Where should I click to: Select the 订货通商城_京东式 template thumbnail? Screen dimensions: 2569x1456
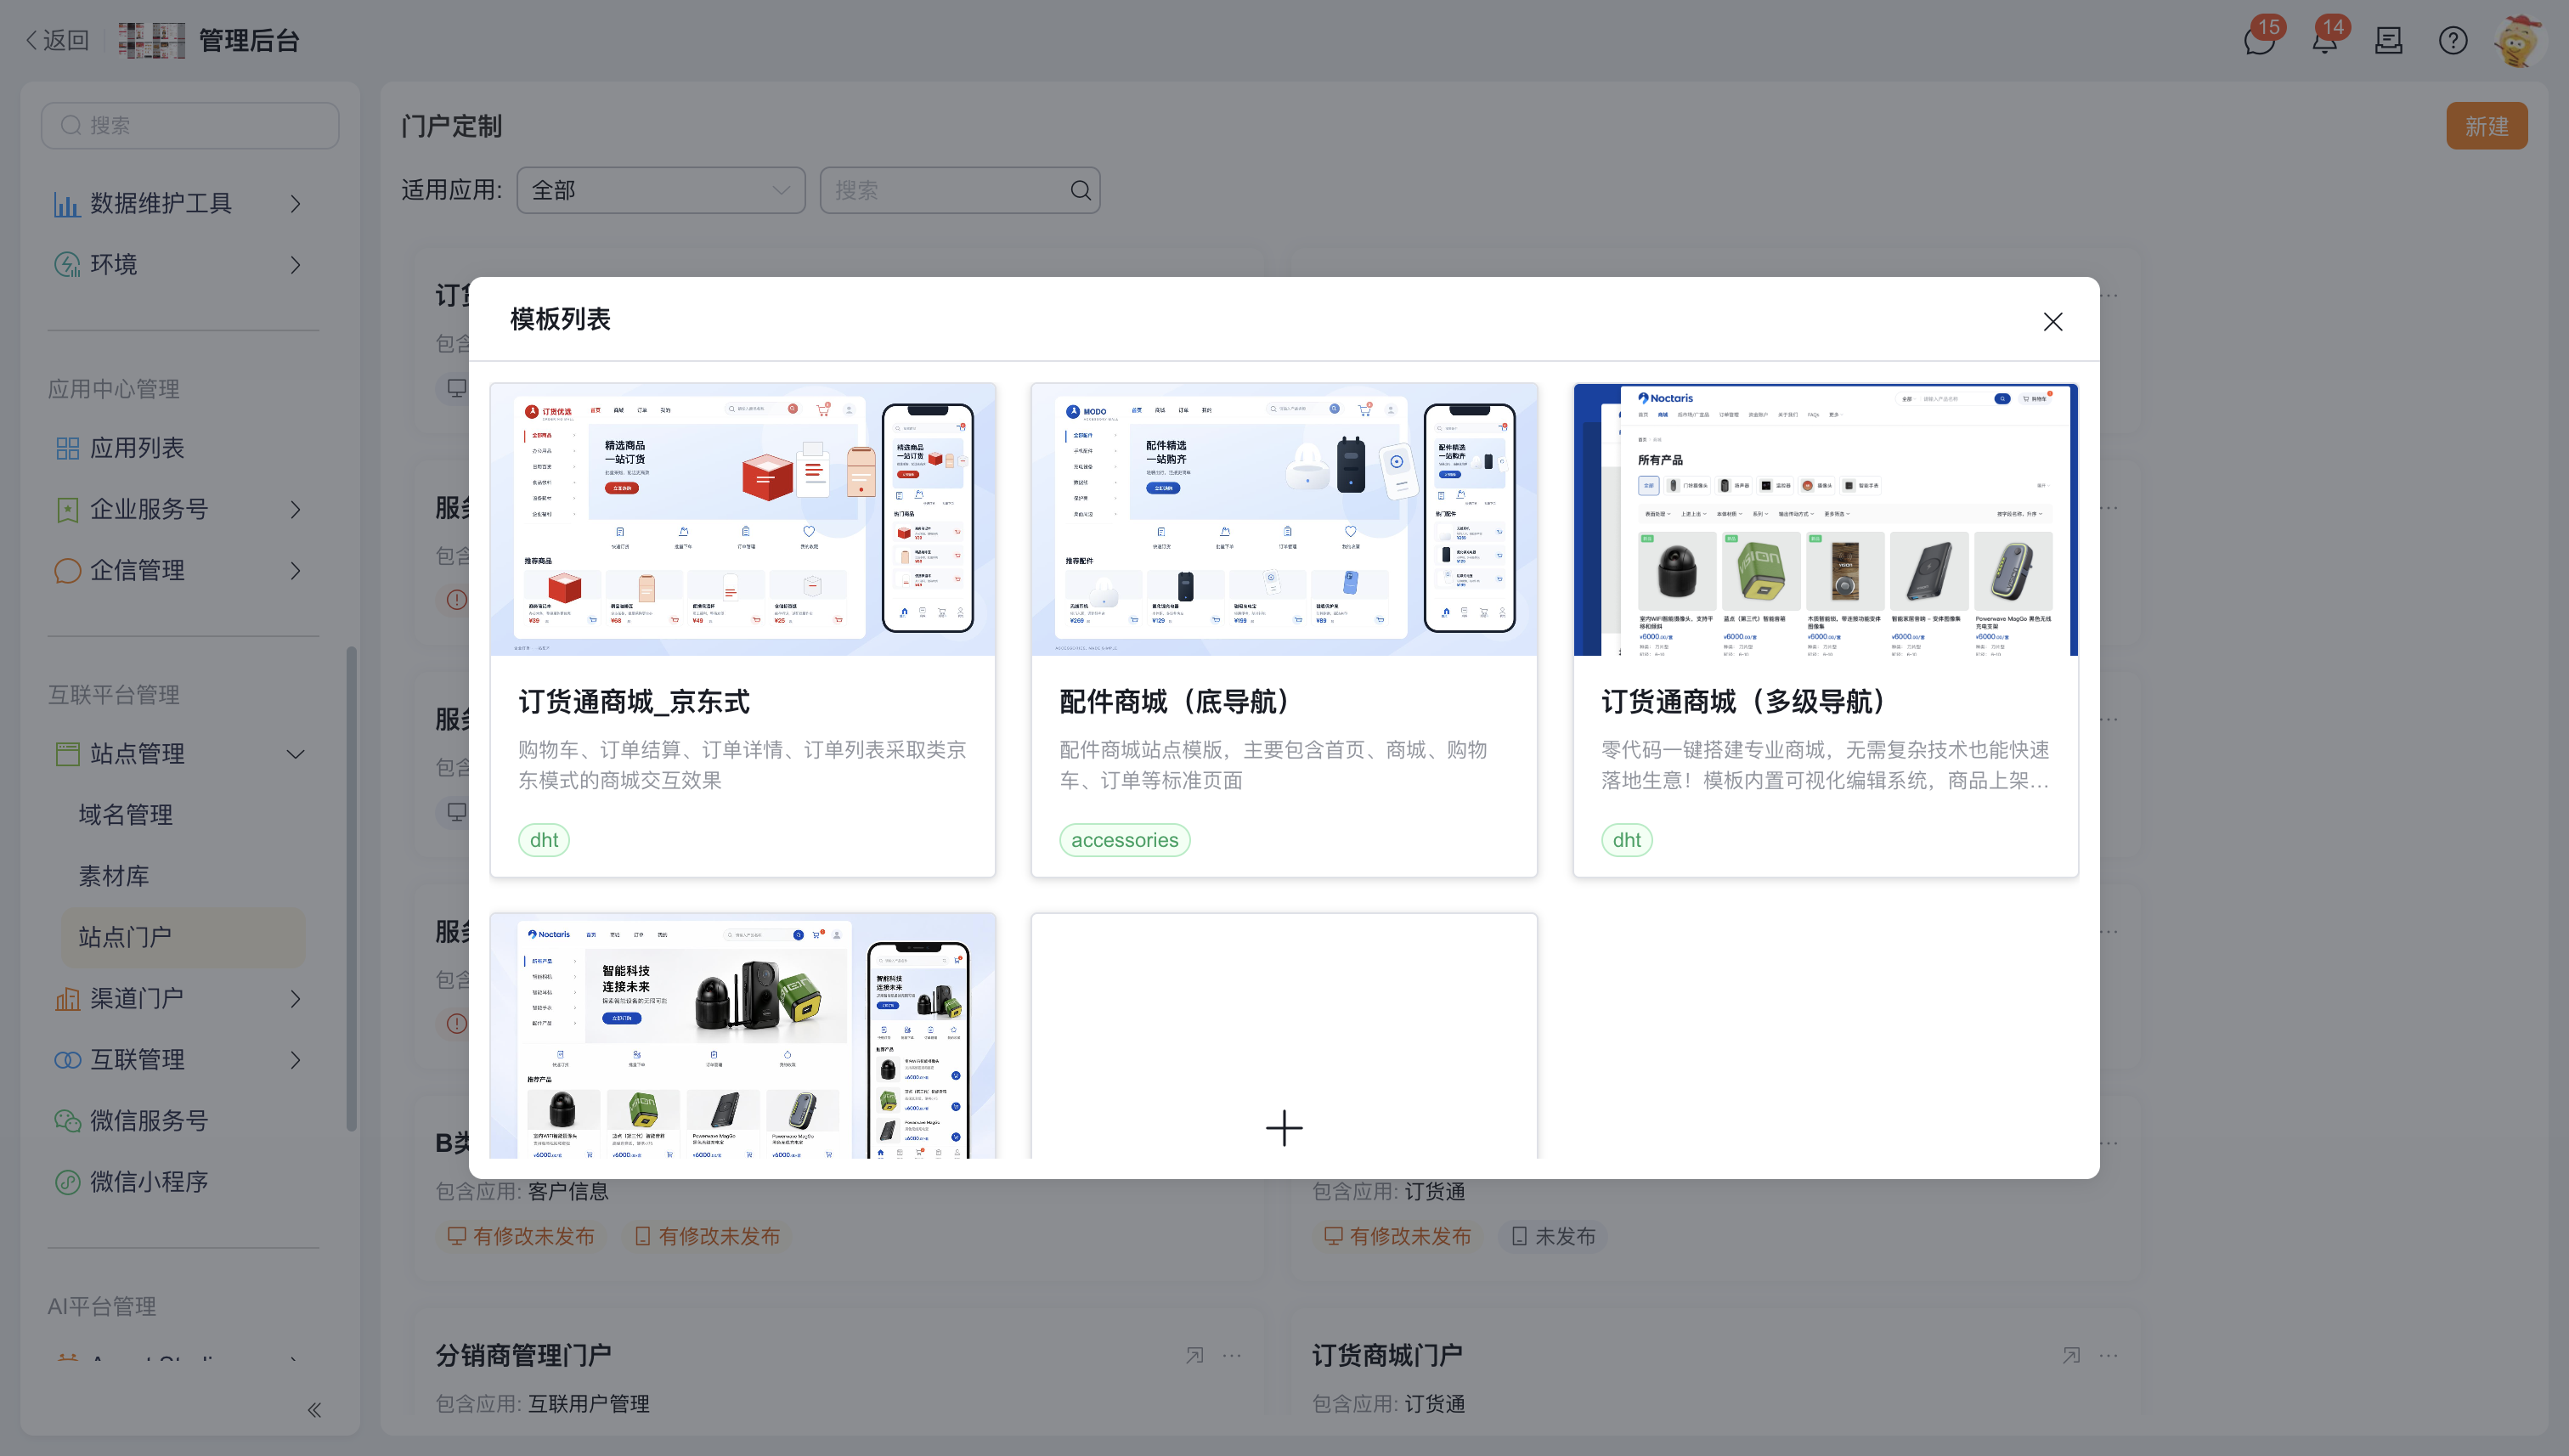[x=742, y=519]
